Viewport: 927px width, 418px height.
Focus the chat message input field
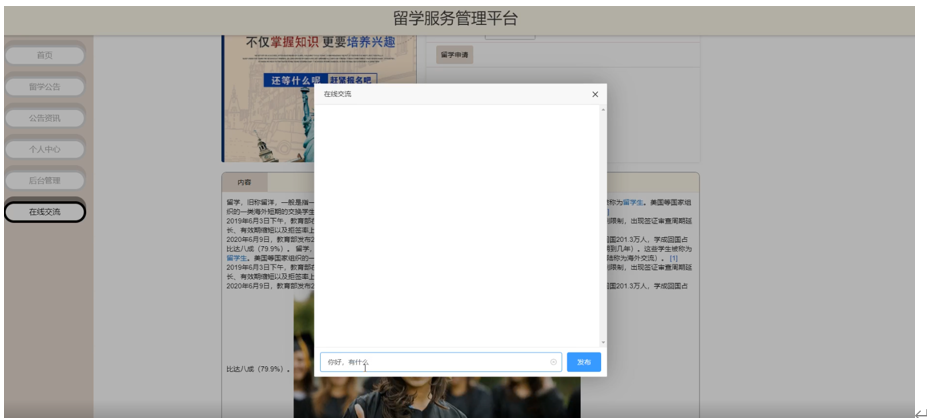coord(440,362)
